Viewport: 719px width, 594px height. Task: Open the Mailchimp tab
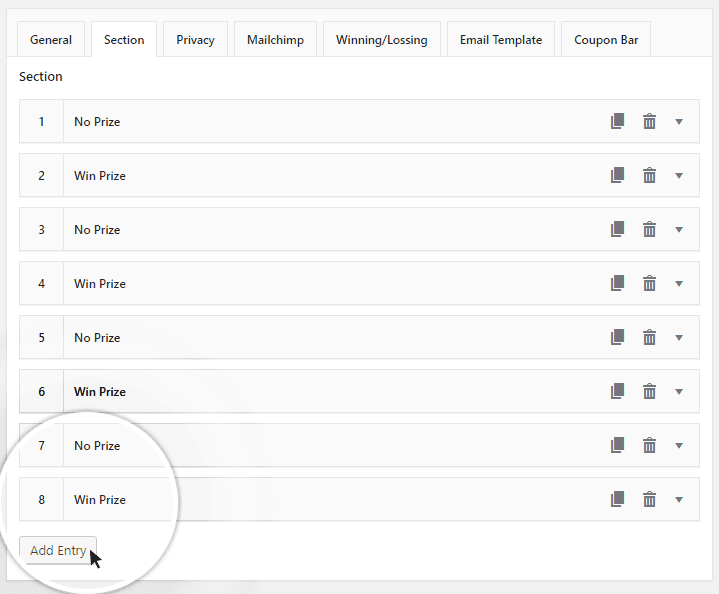(x=275, y=40)
